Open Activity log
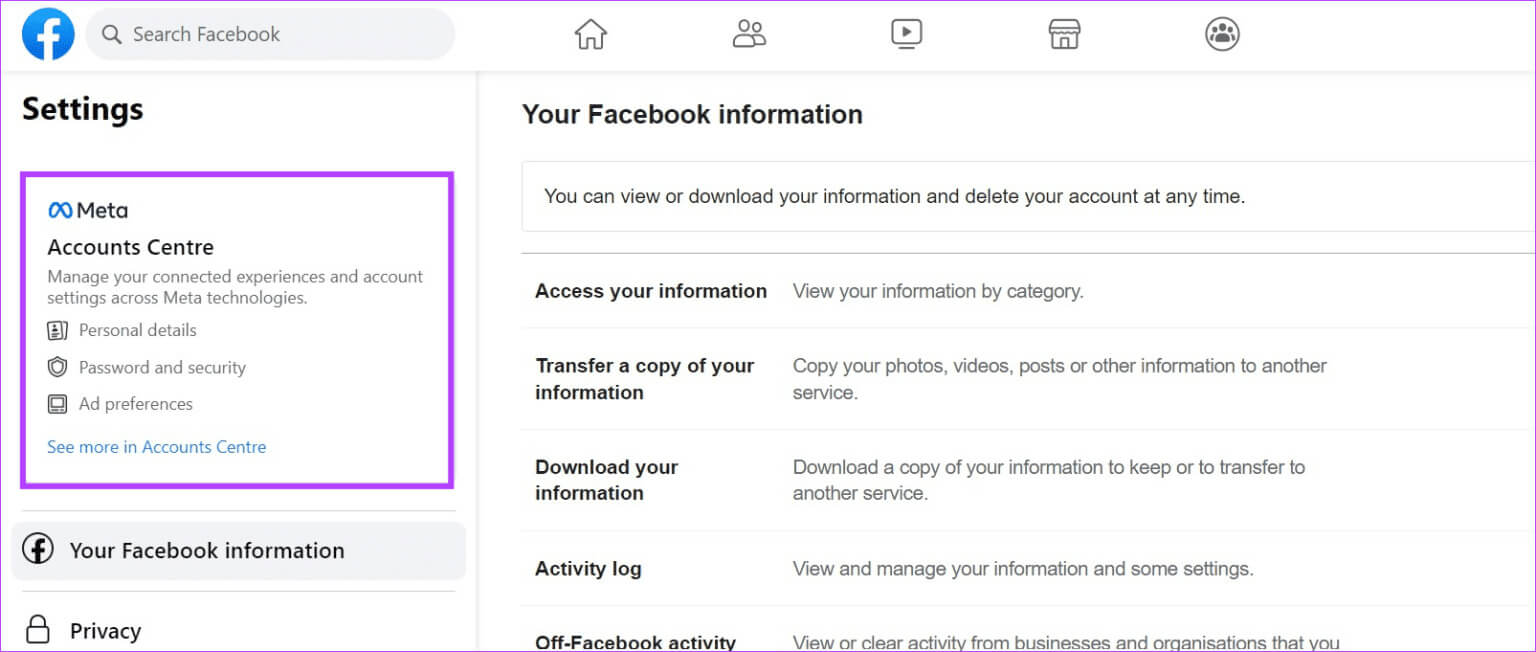The height and width of the screenshot is (652, 1536). (x=588, y=569)
